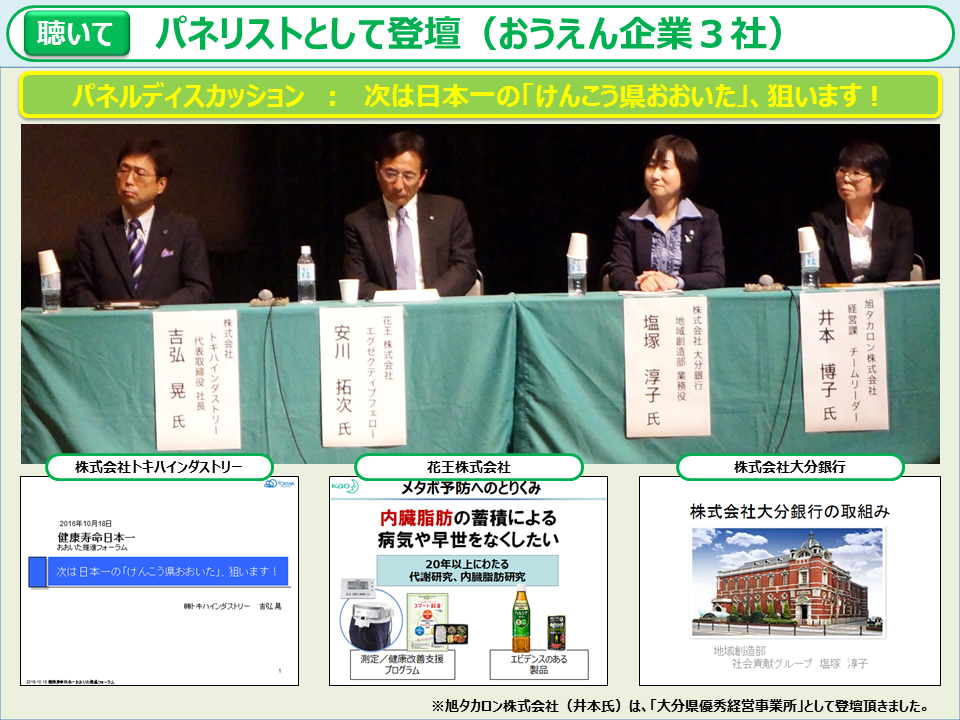
Task: Click the red brick bank building photo
Action: (787, 582)
